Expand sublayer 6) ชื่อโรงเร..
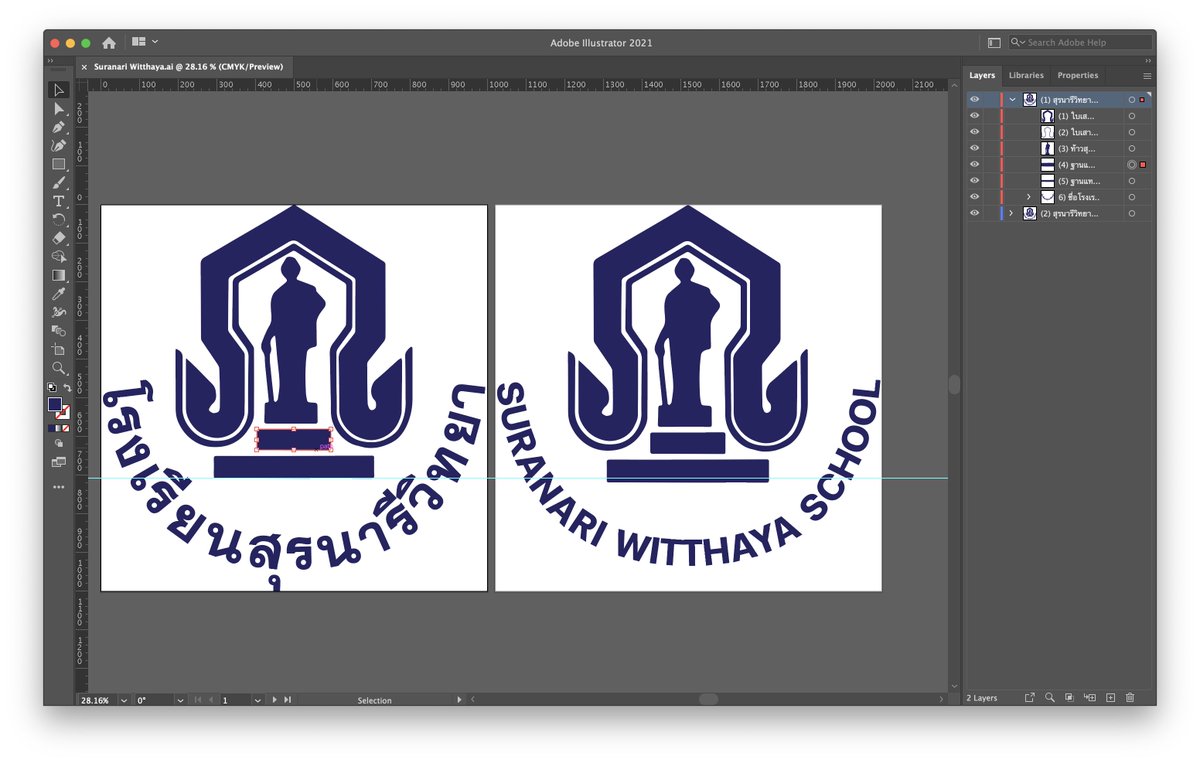 click(1028, 197)
